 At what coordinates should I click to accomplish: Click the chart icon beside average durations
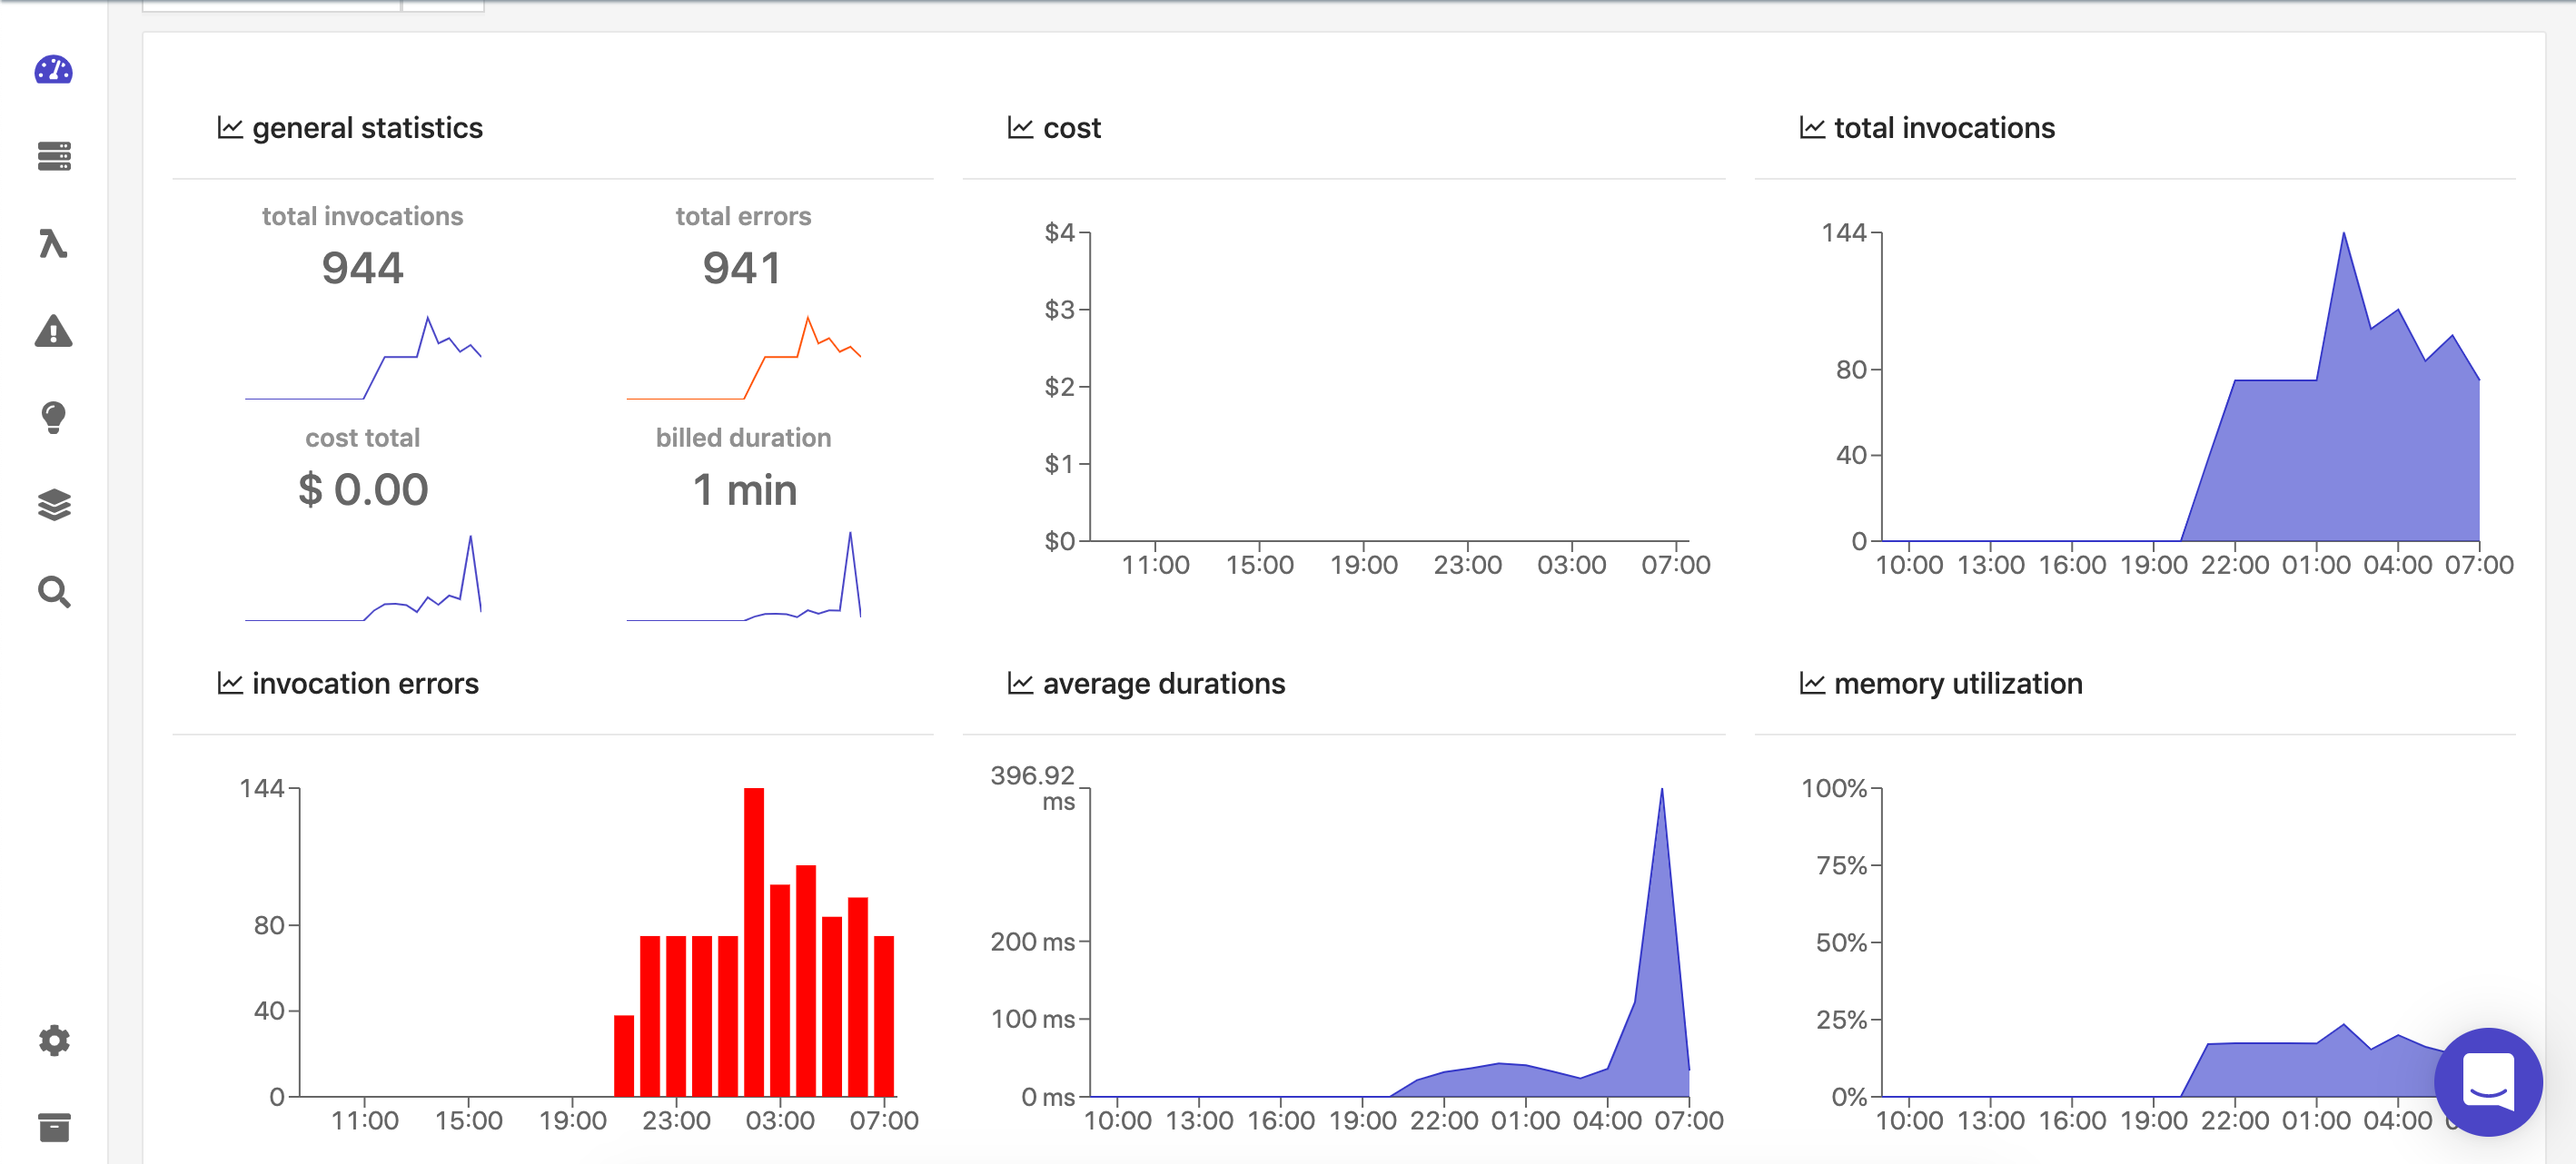(x=1020, y=683)
